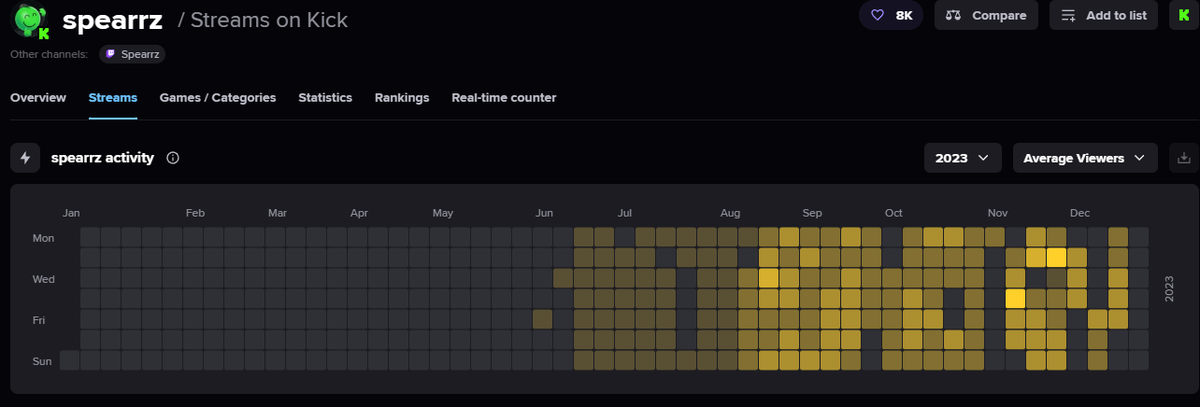Click the Oct month label

pyautogui.click(x=893, y=213)
